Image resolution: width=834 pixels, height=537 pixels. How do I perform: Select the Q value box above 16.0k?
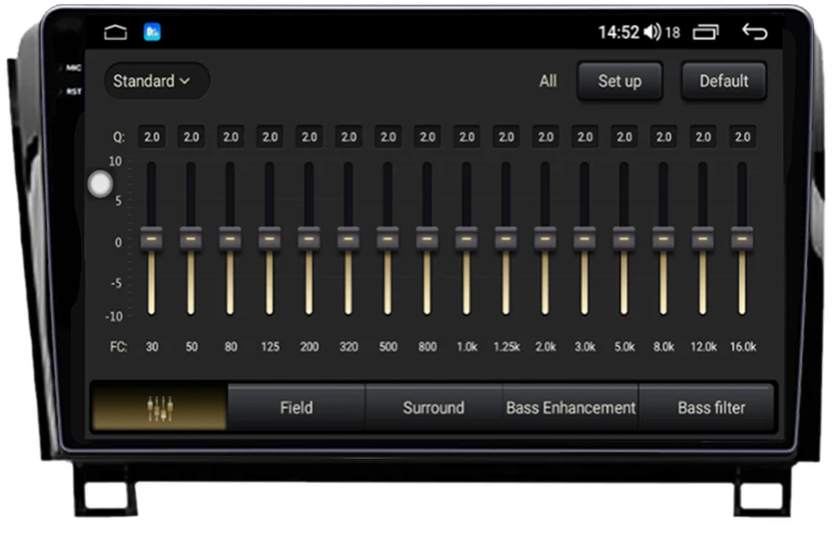point(742,137)
